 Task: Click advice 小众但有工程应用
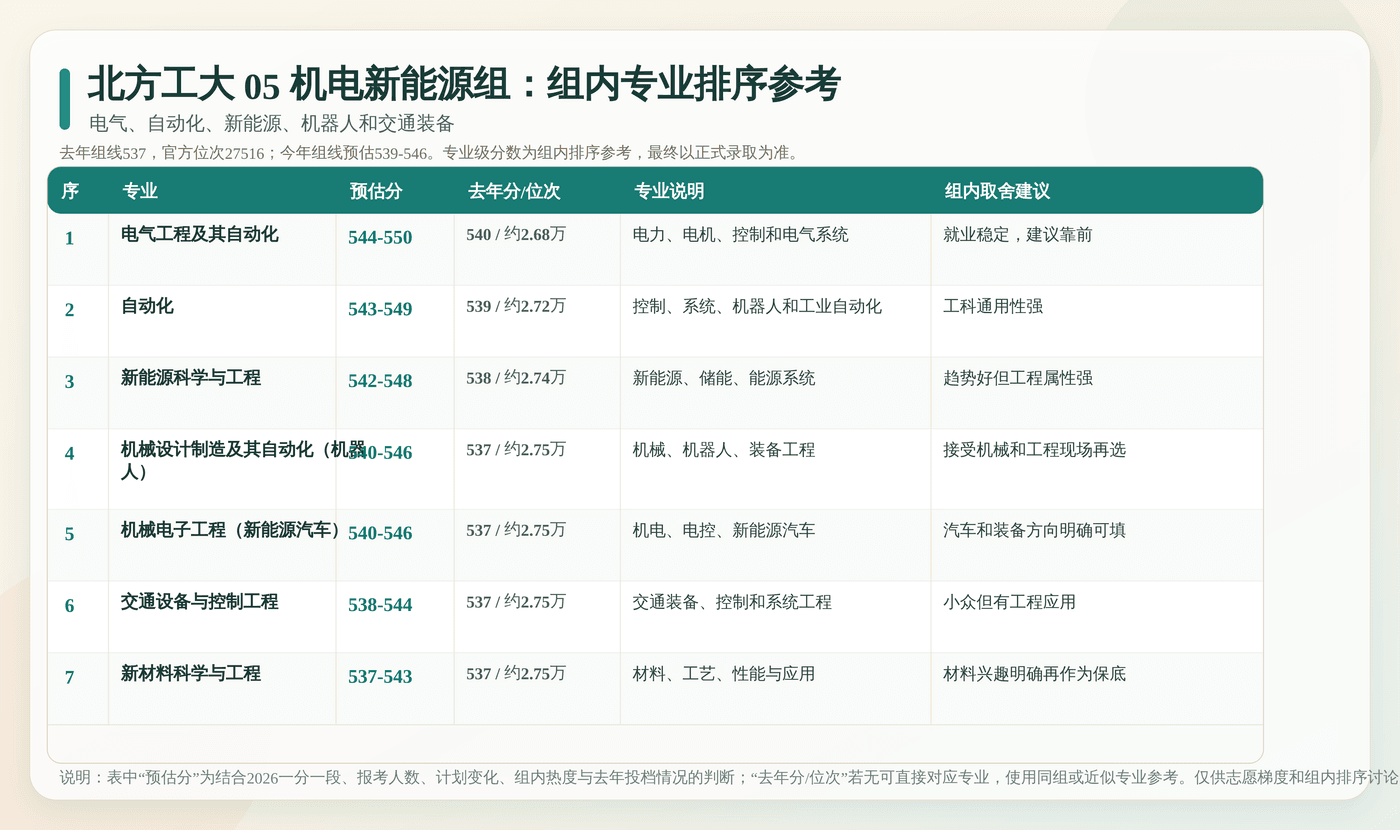coord(1009,602)
